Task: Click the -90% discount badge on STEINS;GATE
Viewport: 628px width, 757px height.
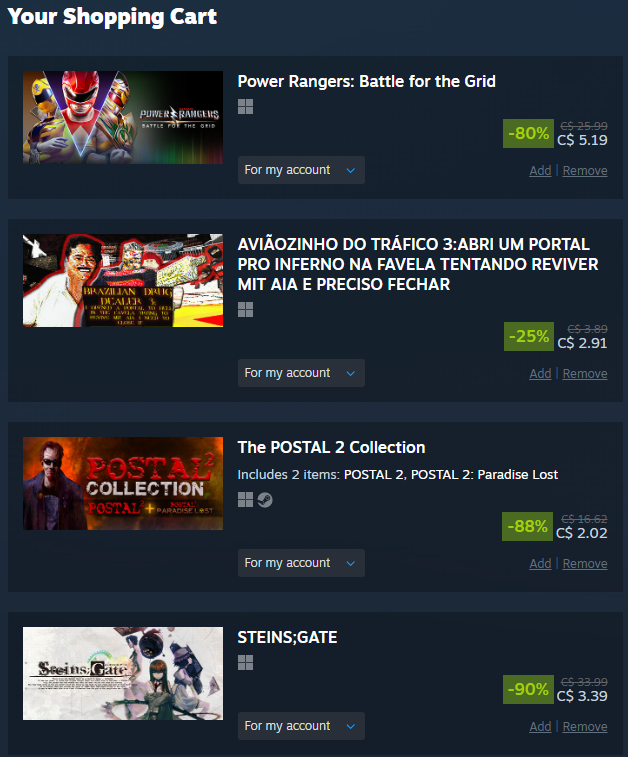Action: 528,689
